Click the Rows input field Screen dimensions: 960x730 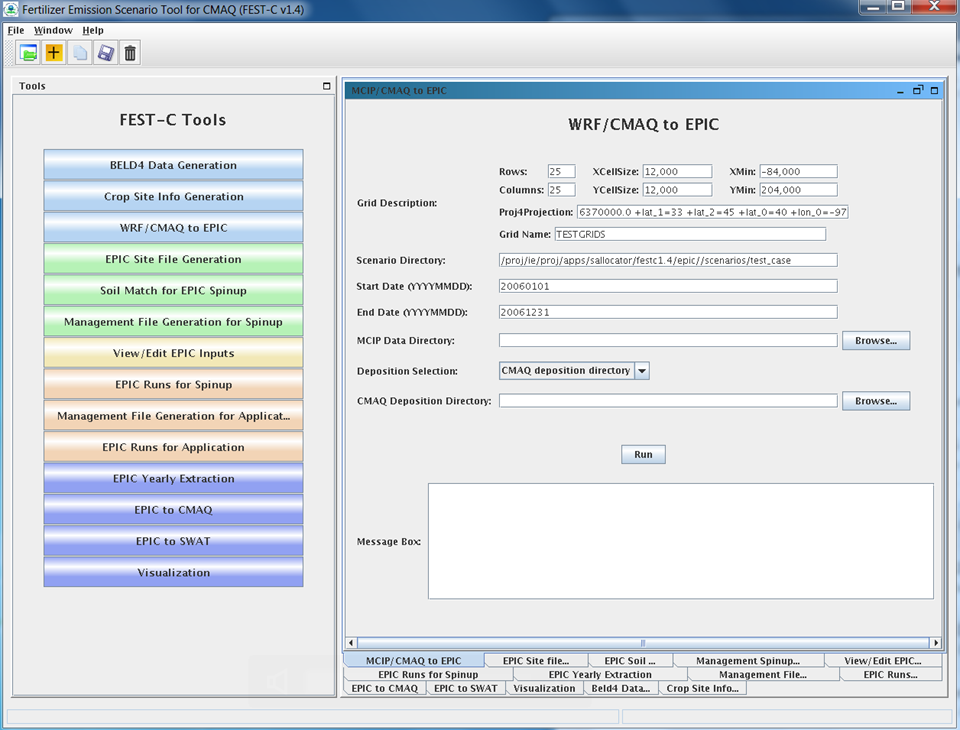pos(561,171)
